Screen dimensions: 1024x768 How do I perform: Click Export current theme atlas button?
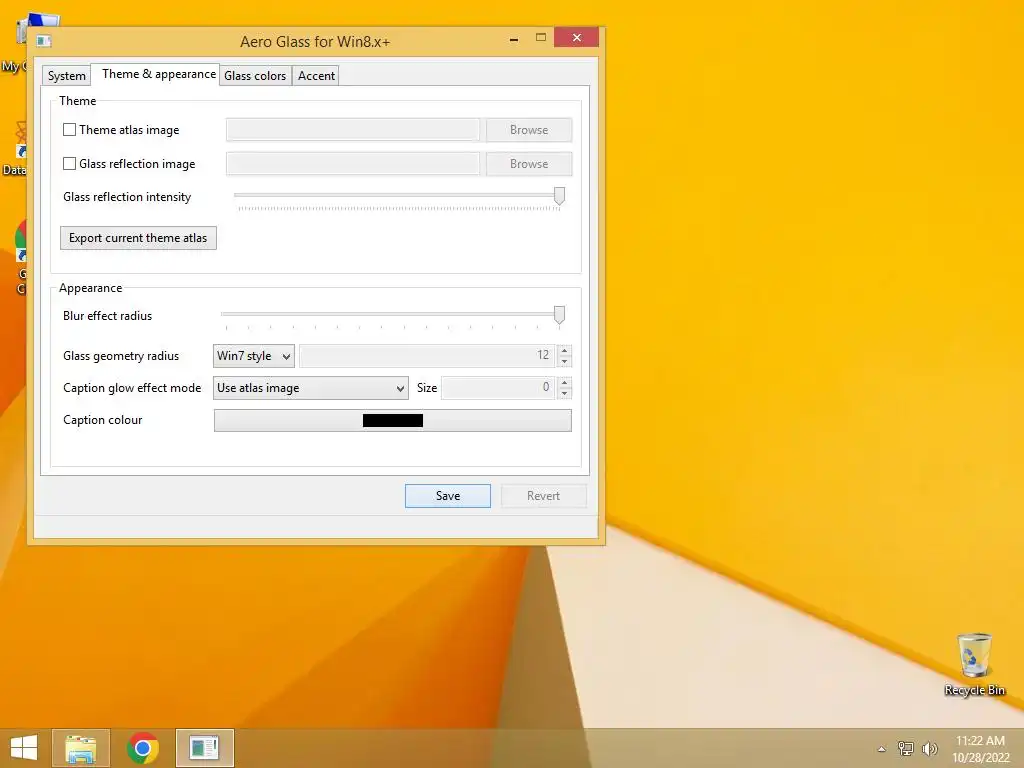[138, 238]
